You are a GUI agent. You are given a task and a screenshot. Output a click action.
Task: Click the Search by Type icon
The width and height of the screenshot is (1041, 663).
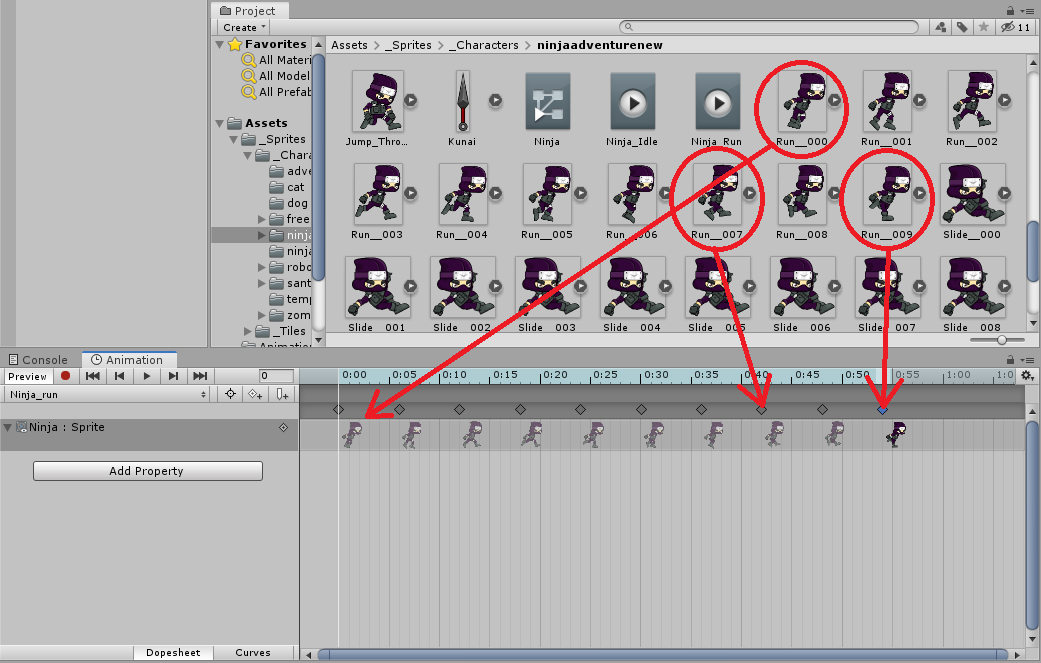[941, 27]
